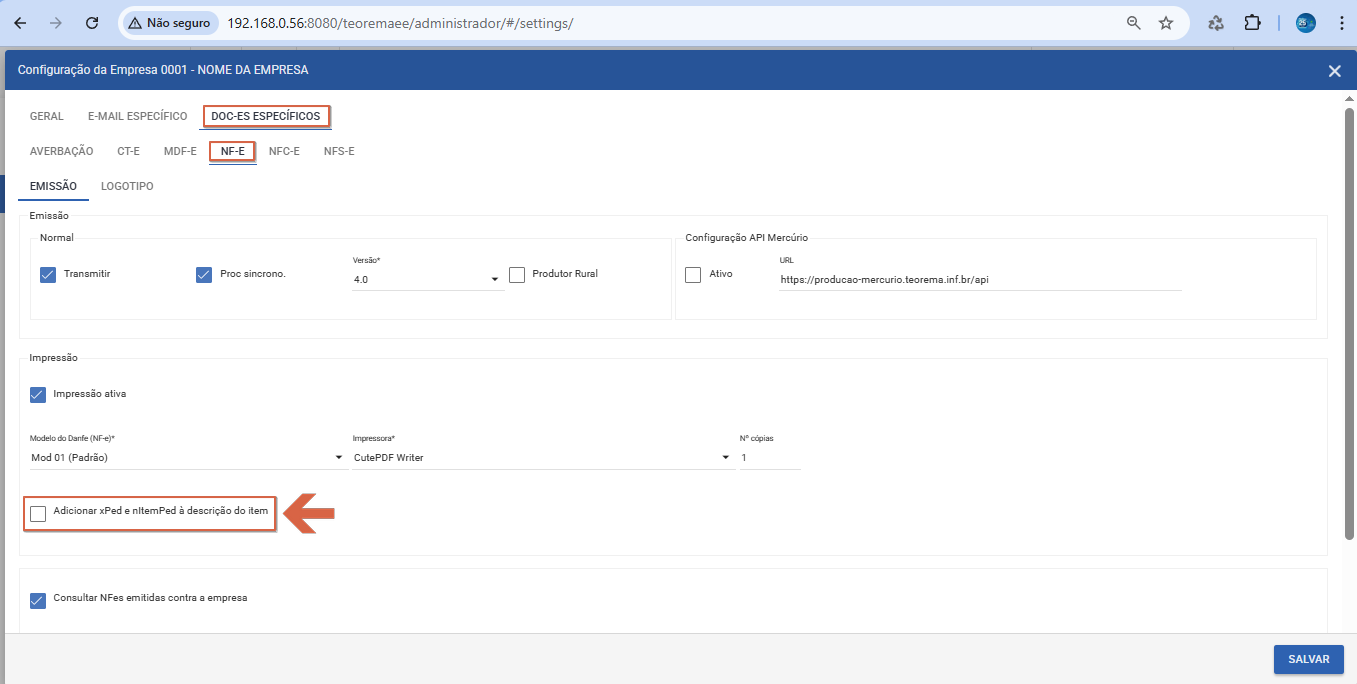The image size is (1357, 684).
Task: Toggle Consultar NFes emitidas contra a empresa
Action: click(38, 601)
